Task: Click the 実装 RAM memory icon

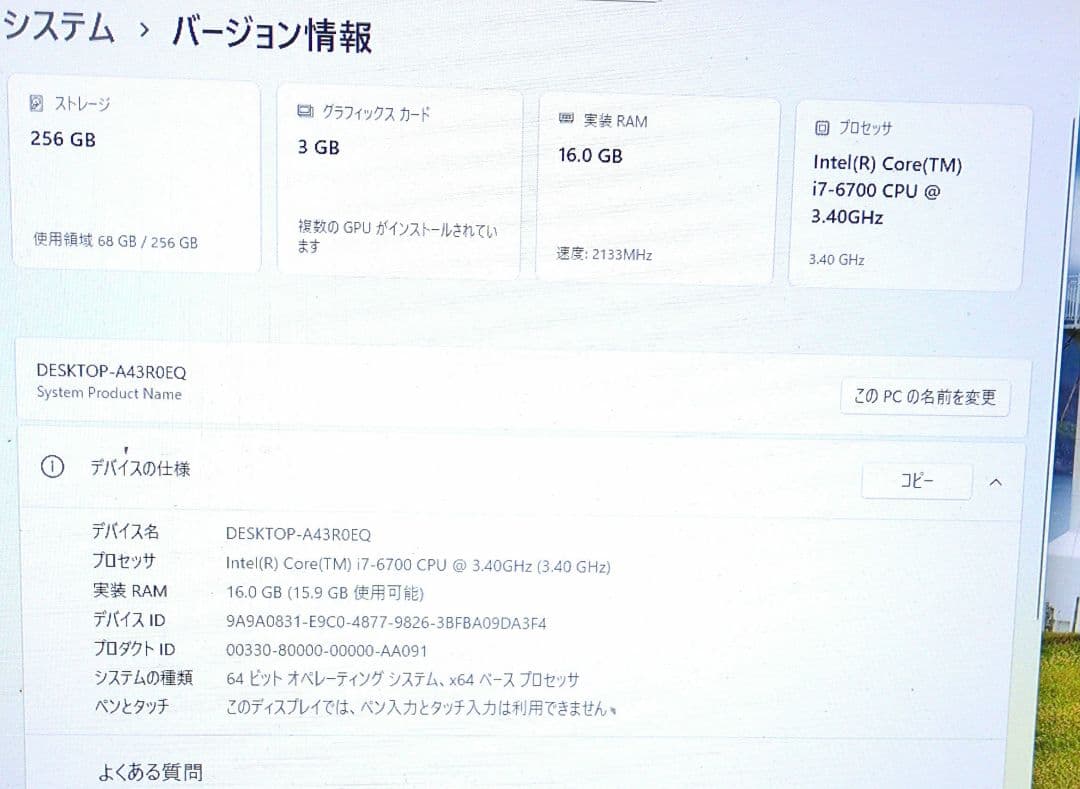Action: point(565,121)
